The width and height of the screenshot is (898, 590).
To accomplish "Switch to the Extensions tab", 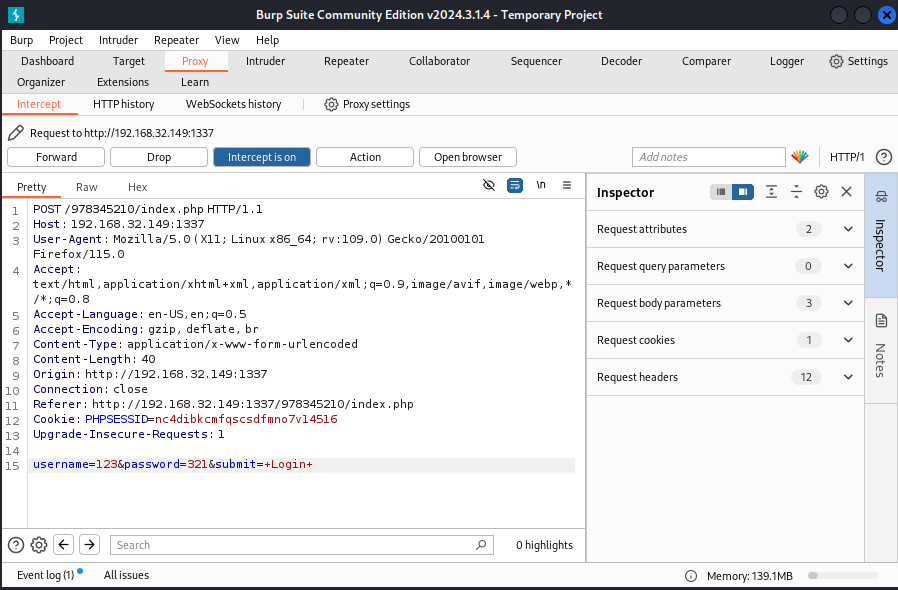I will 123,82.
